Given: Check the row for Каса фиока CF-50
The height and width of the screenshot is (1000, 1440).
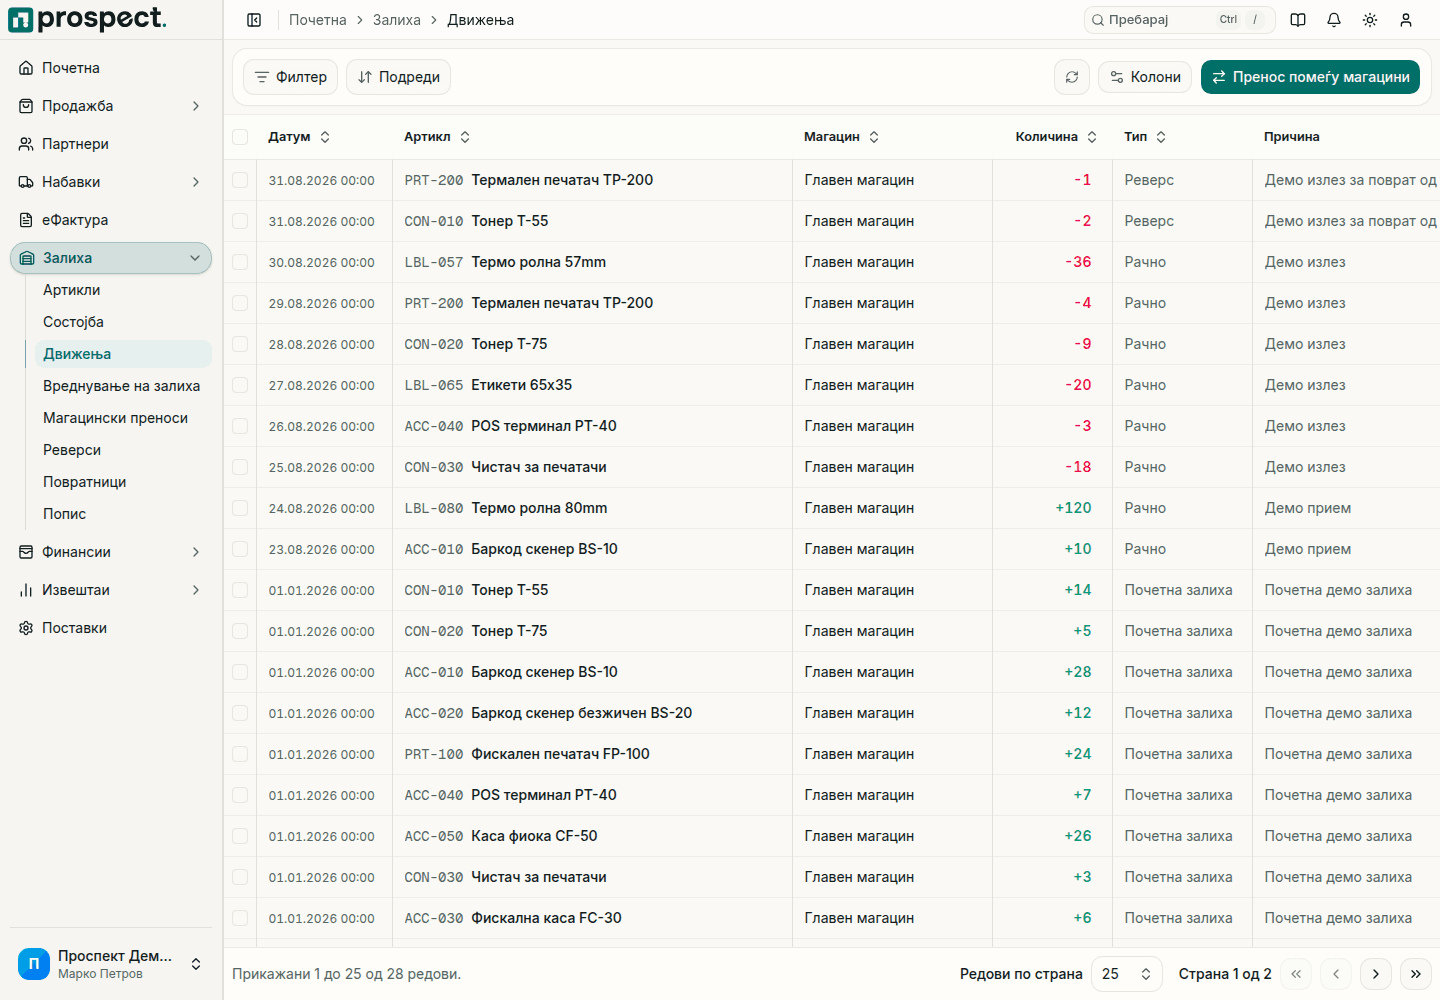Looking at the screenshot, I should coord(240,836).
